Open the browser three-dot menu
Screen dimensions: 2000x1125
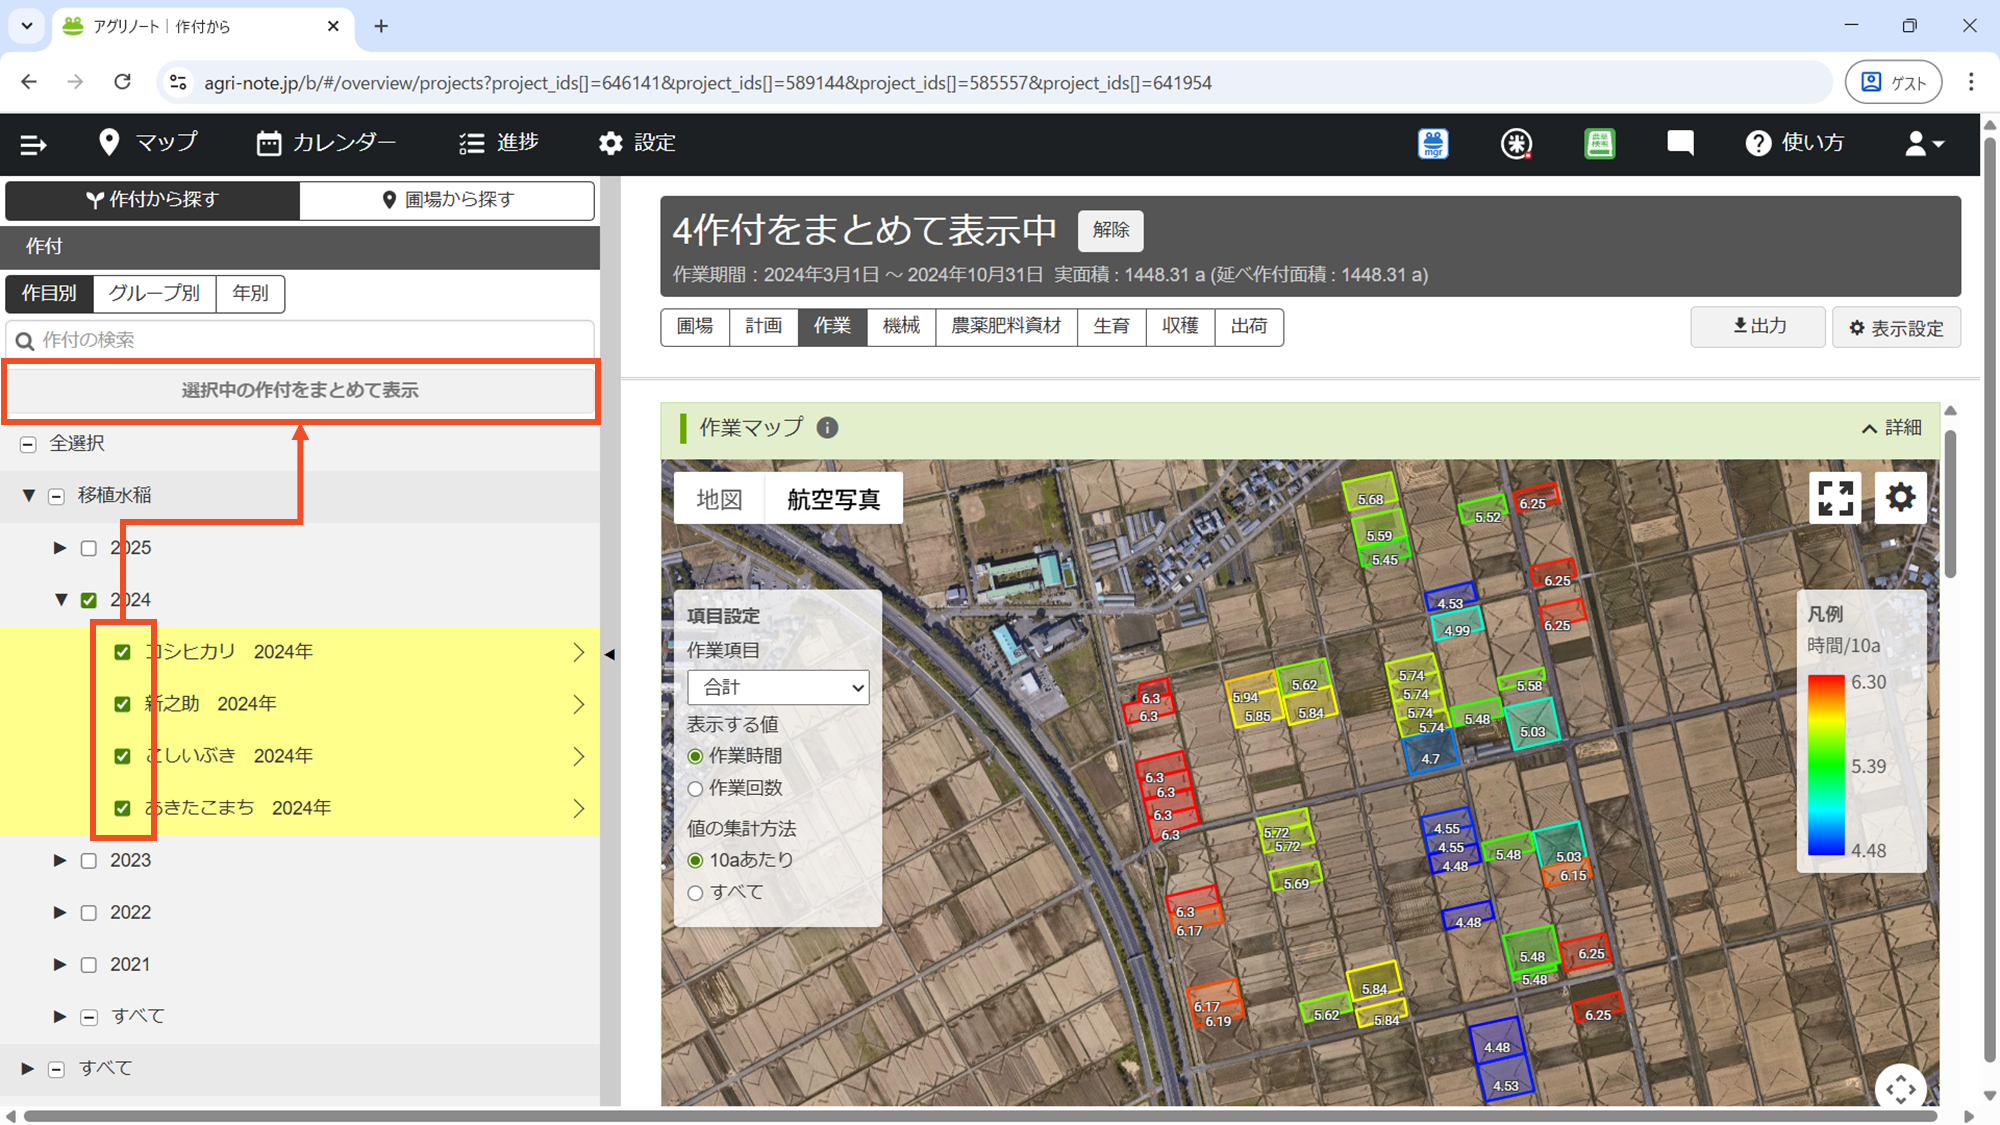click(x=1971, y=82)
